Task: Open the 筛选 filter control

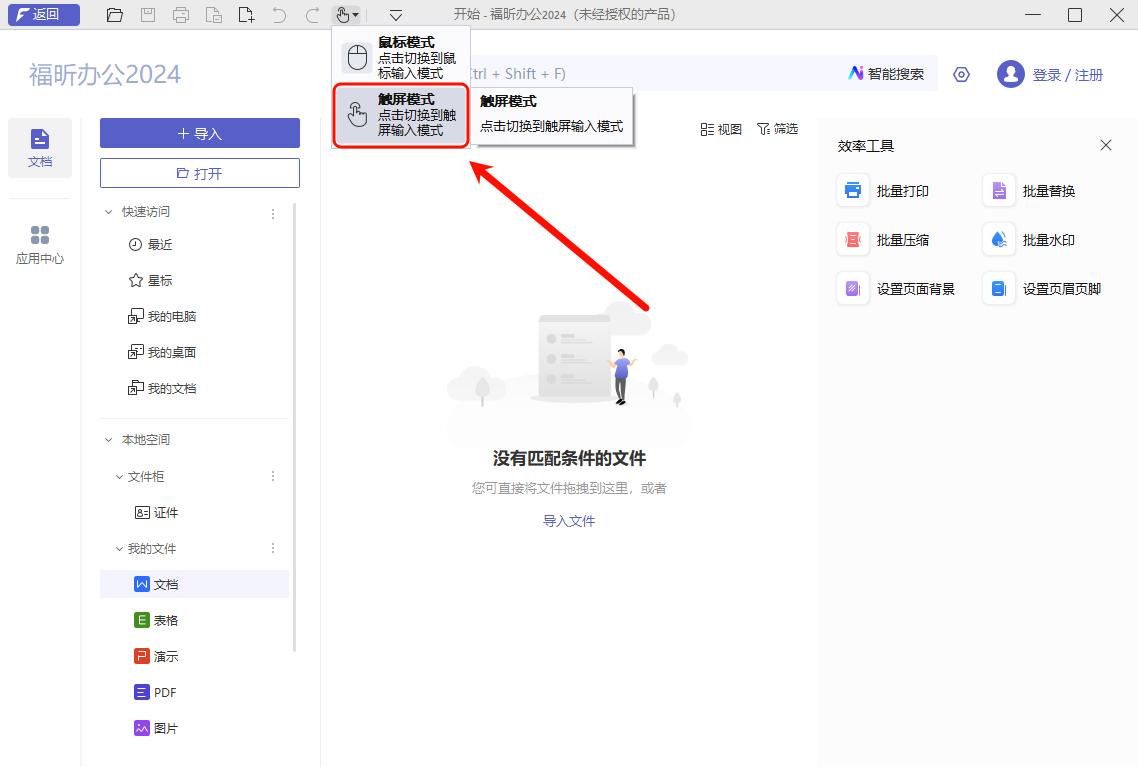Action: [777, 128]
